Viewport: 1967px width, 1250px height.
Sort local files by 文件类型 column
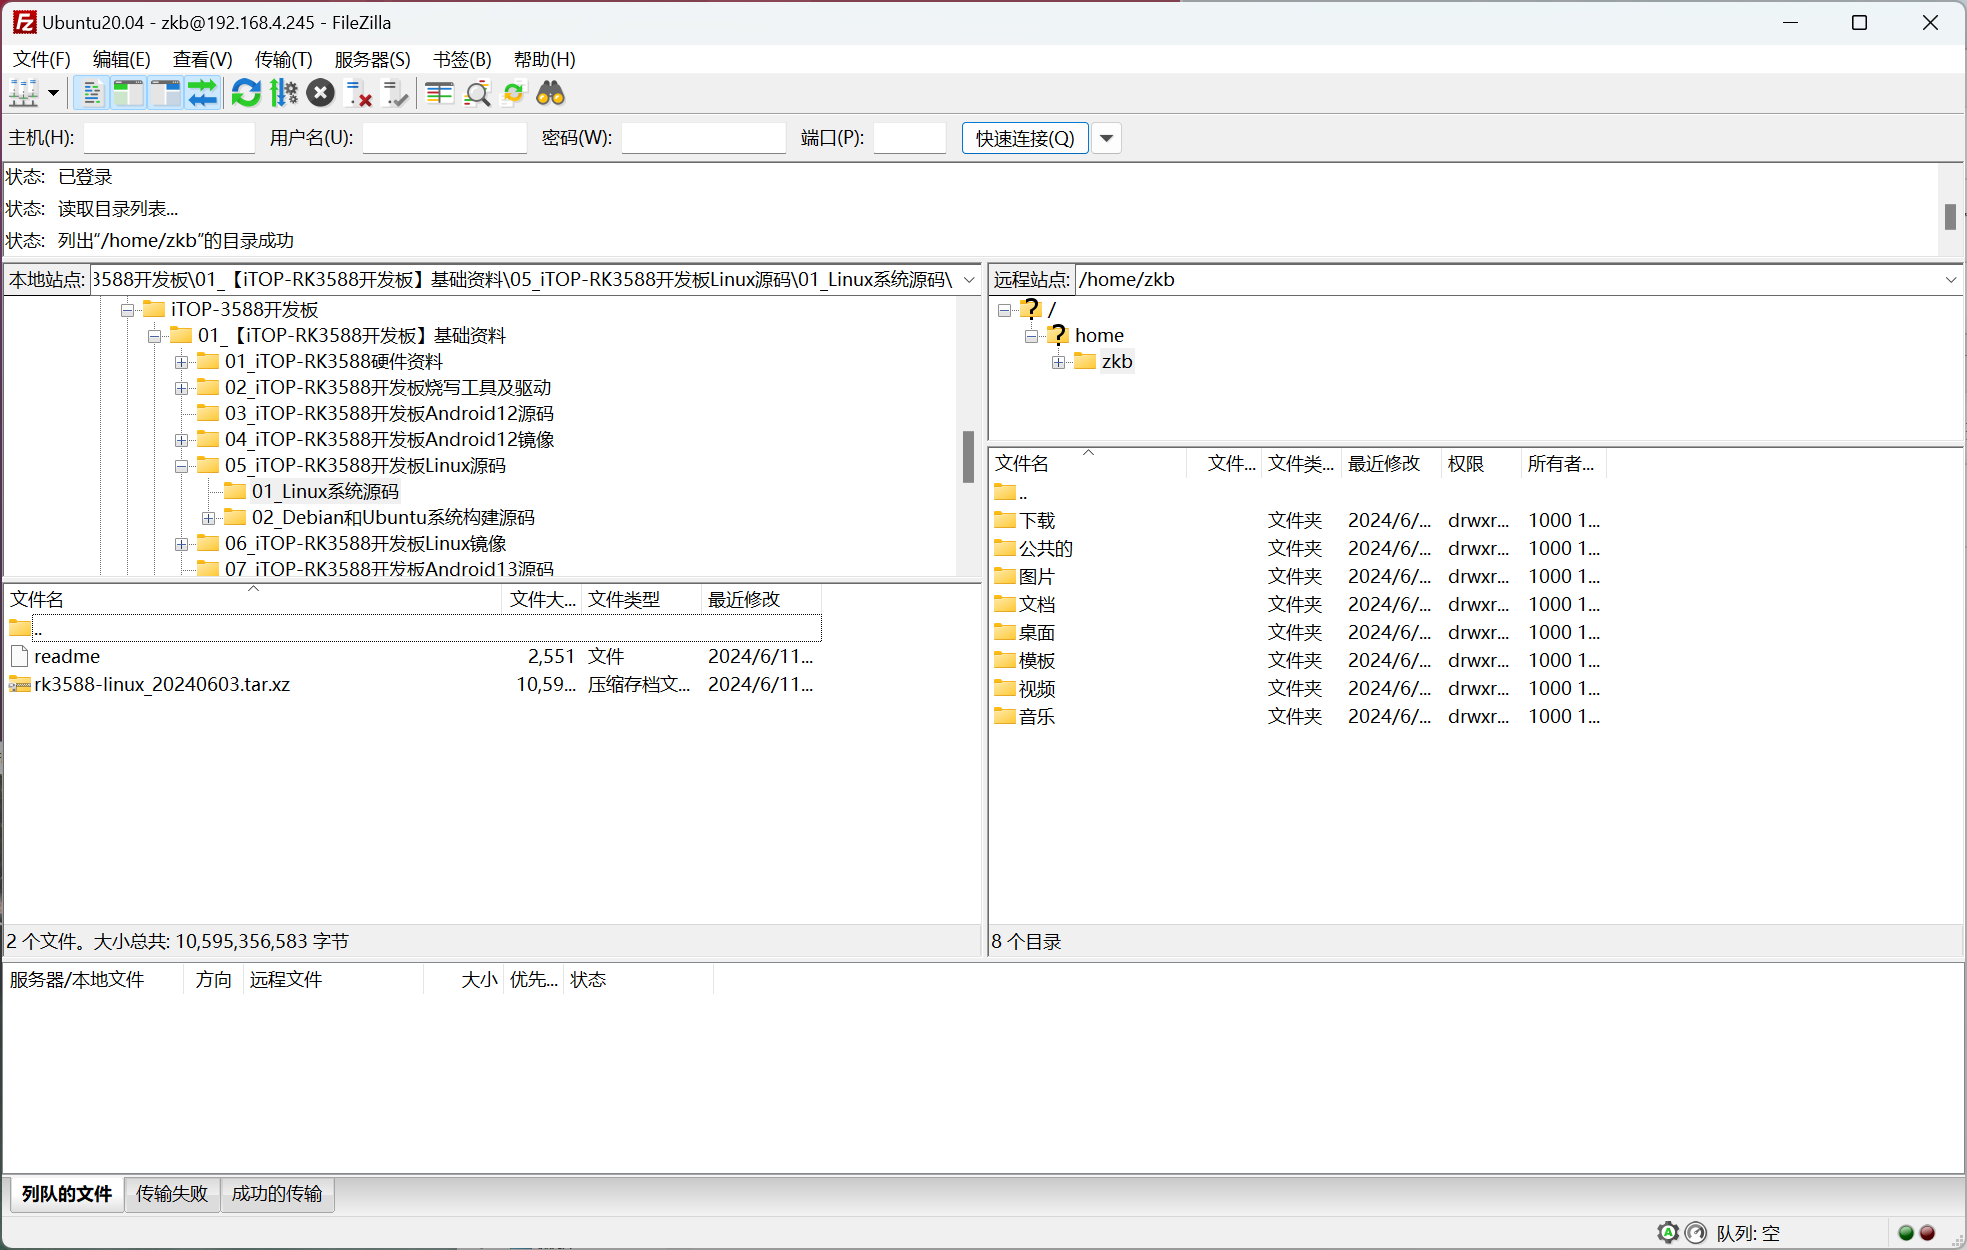[x=640, y=599]
